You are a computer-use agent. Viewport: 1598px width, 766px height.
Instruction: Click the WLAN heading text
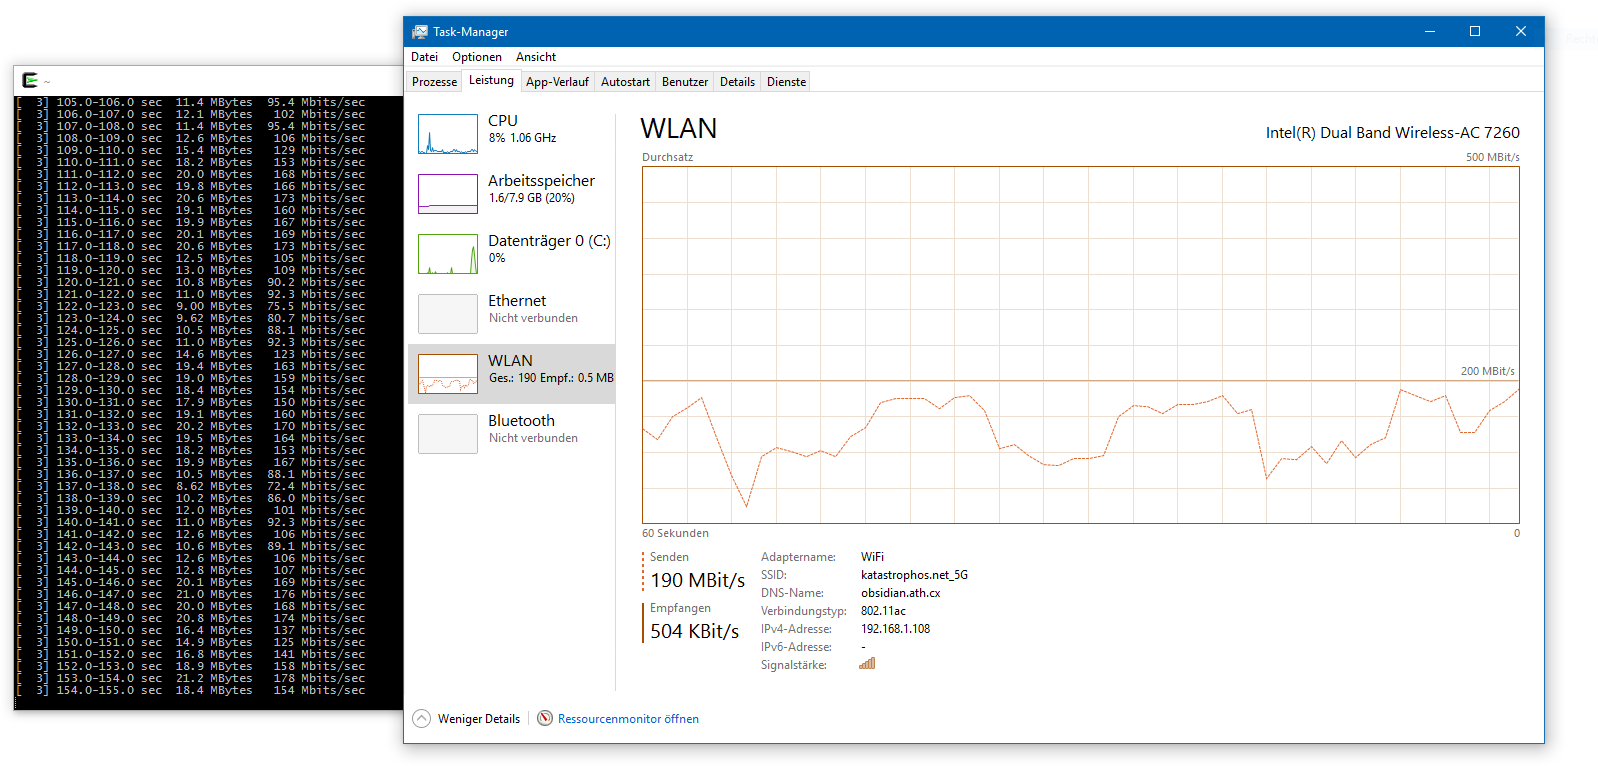pyautogui.click(x=679, y=129)
